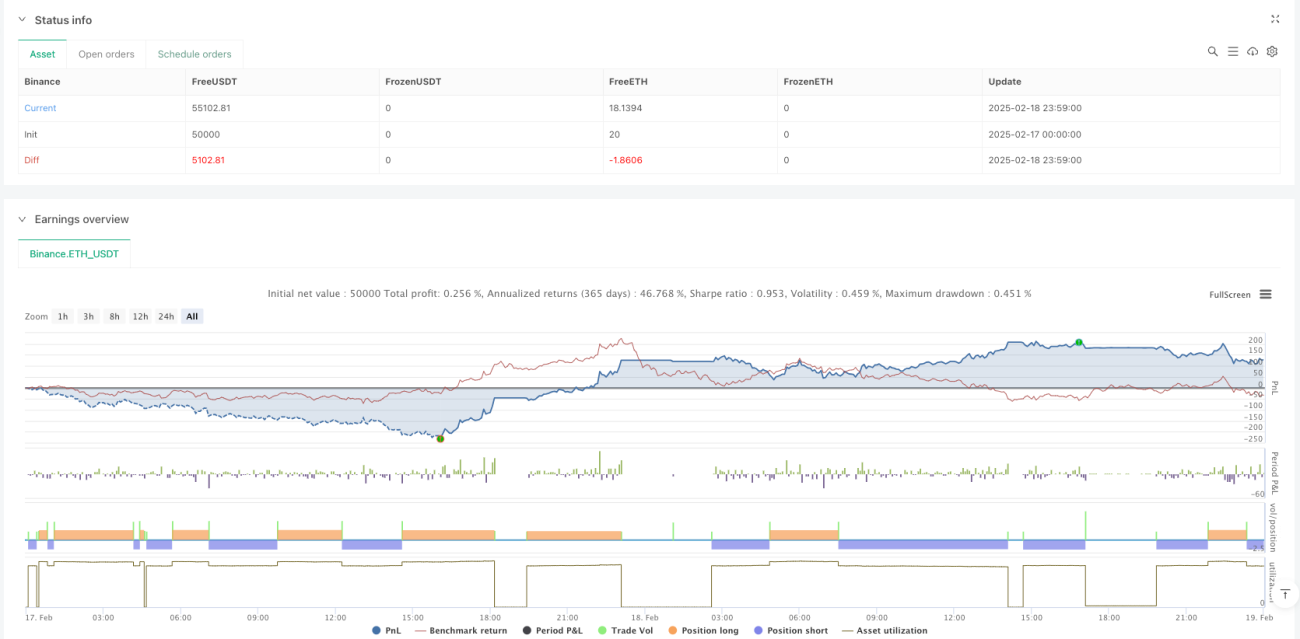Click the cloud download icon
Viewport: 1300px width, 639px height.
click(1252, 51)
